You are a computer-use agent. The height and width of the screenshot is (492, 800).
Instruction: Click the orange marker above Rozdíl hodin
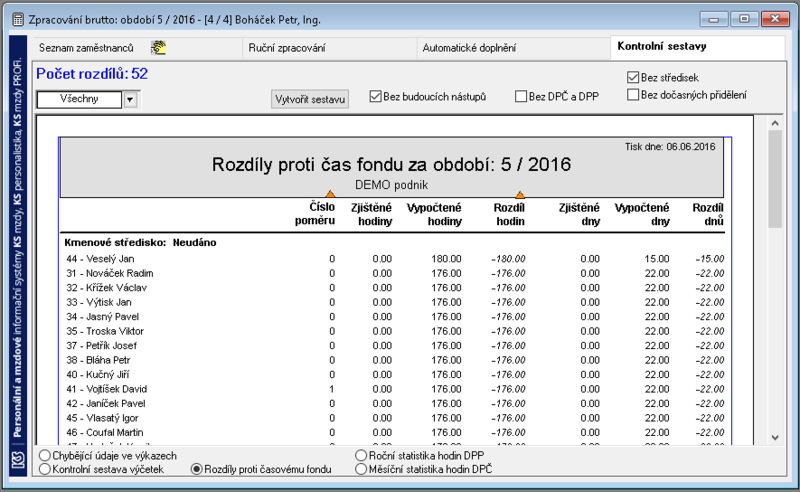pyautogui.click(x=519, y=194)
